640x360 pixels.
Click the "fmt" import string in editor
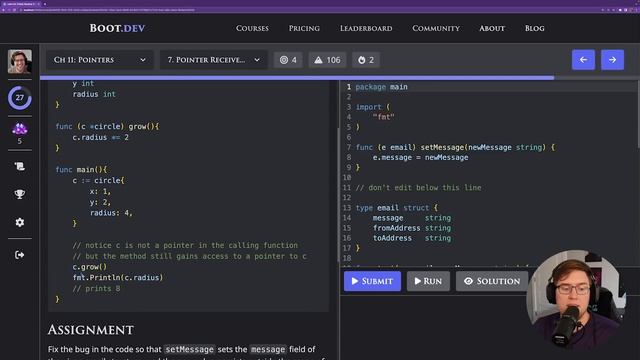(383, 117)
